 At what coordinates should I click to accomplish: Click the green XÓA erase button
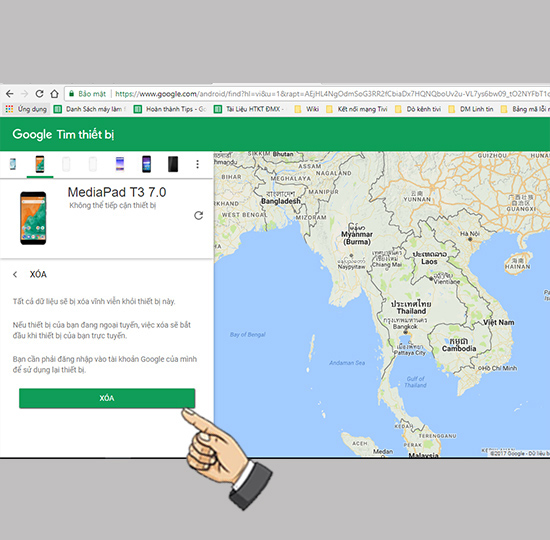pyautogui.click(x=107, y=398)
